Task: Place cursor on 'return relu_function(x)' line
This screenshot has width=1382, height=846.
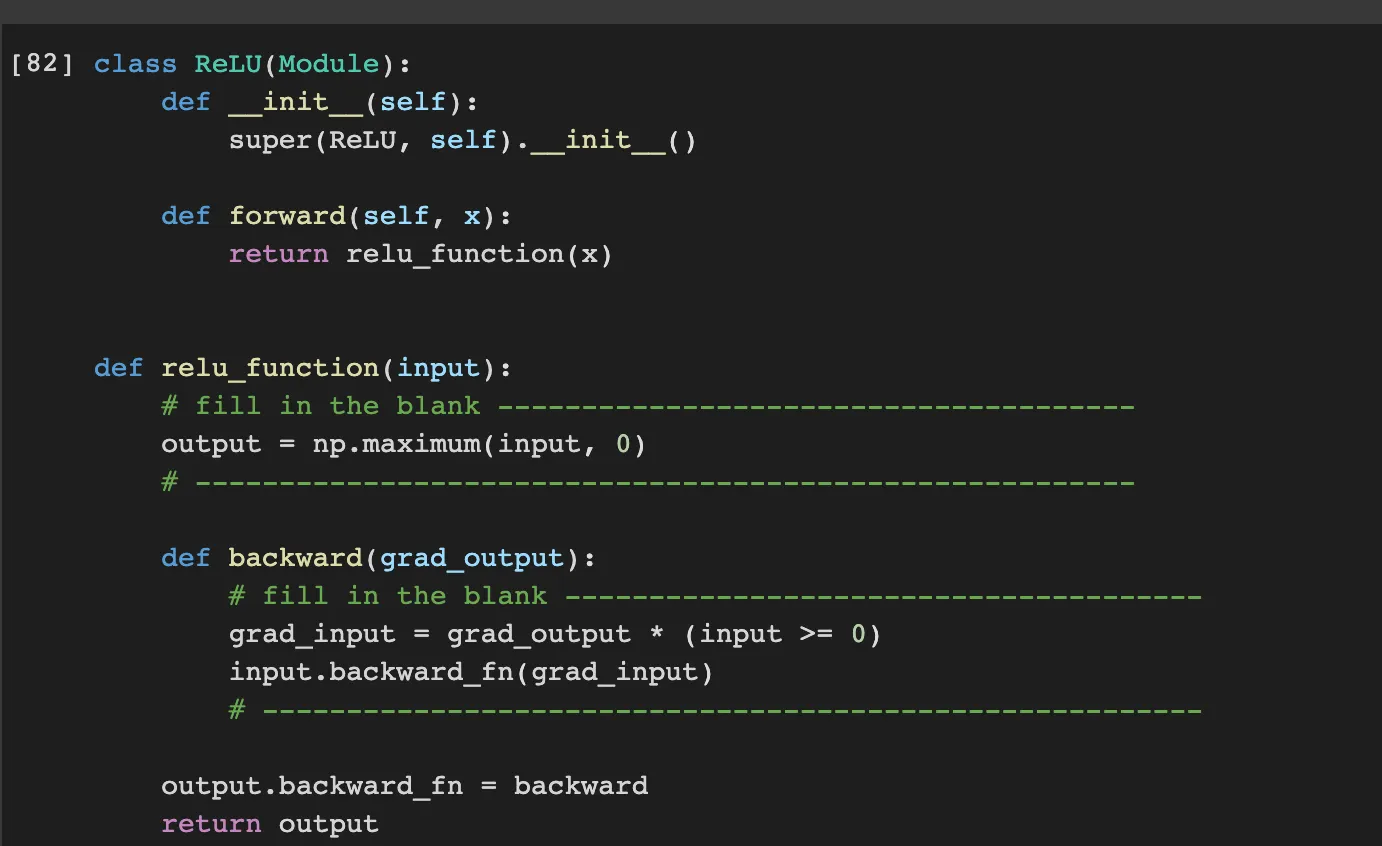Action: [421, 254]
